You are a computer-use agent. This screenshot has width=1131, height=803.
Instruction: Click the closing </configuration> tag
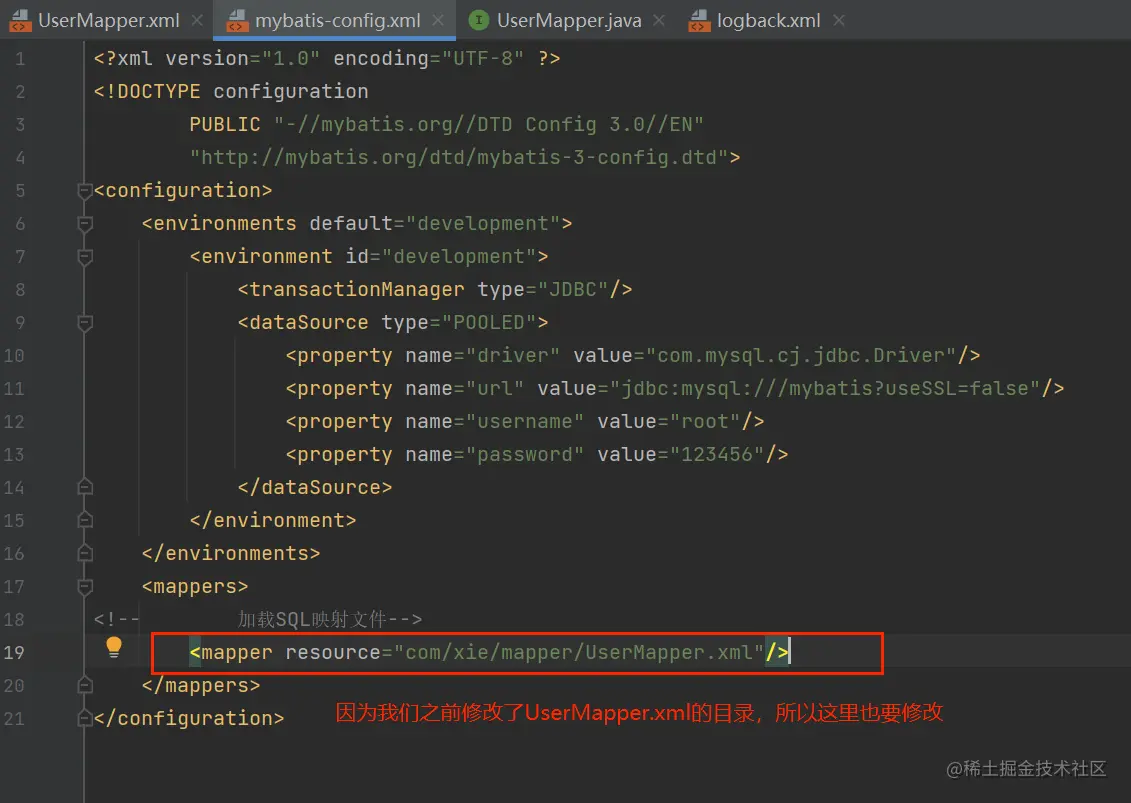click(189, 719)
